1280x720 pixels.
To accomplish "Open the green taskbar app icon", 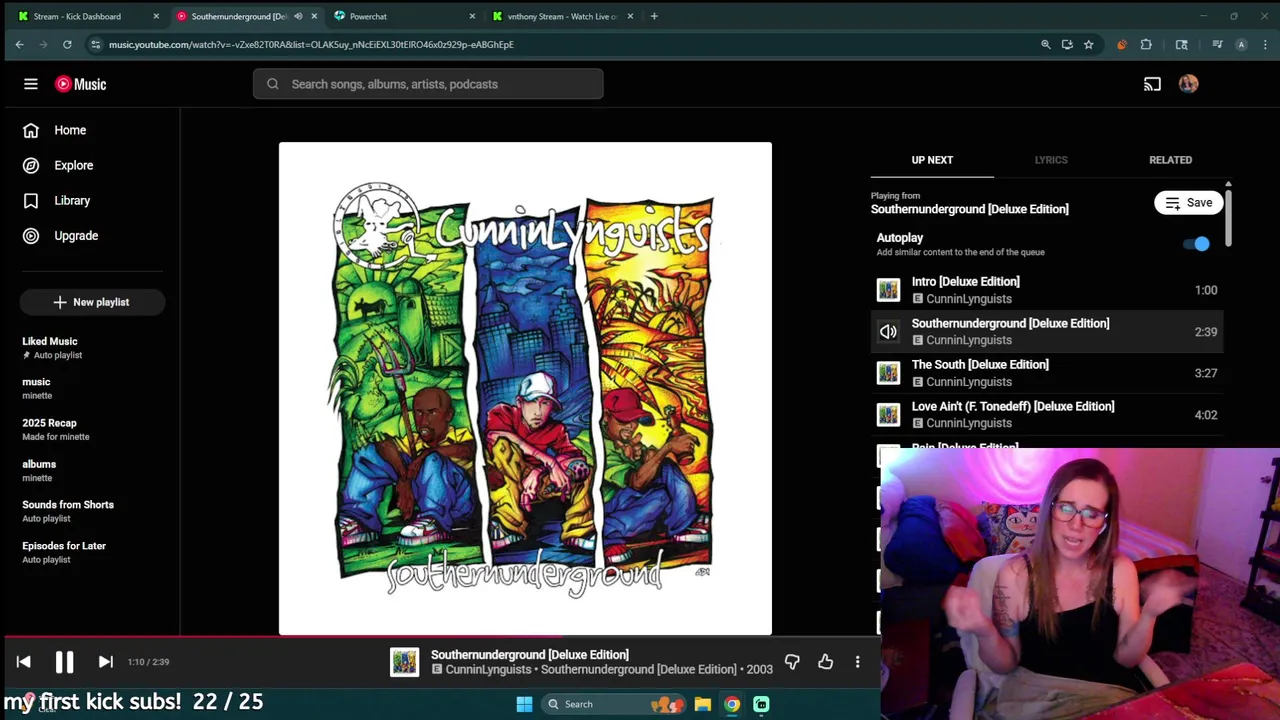I will pyautogui.click(x=761, y=704).
